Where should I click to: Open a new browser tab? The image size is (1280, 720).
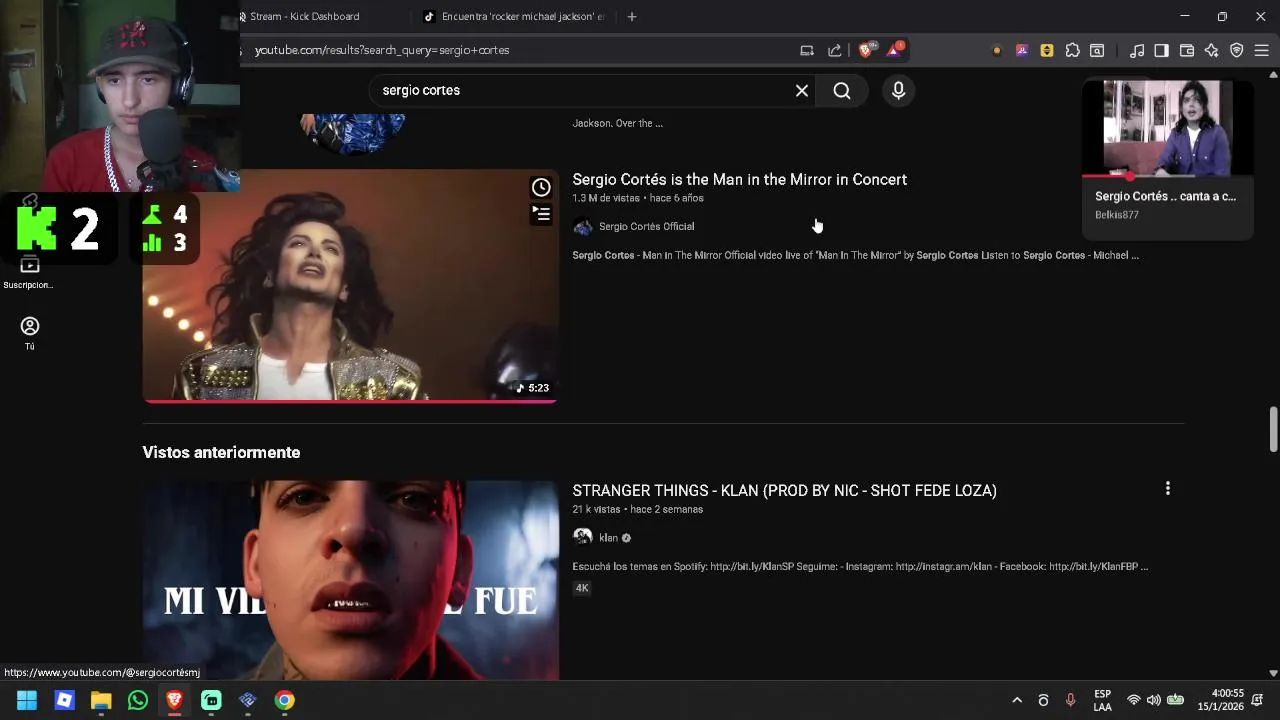pos(632,16)
